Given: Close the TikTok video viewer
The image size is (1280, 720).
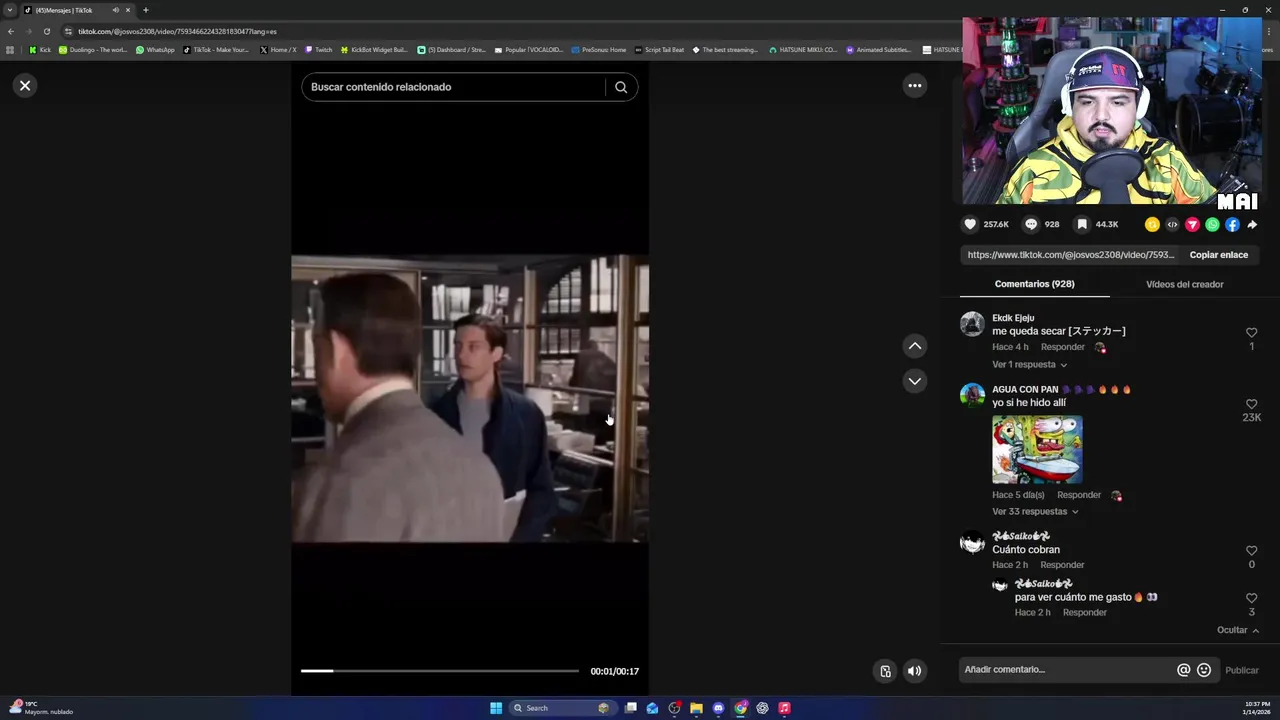Looking at the screenshot, I should pos(25,86).
